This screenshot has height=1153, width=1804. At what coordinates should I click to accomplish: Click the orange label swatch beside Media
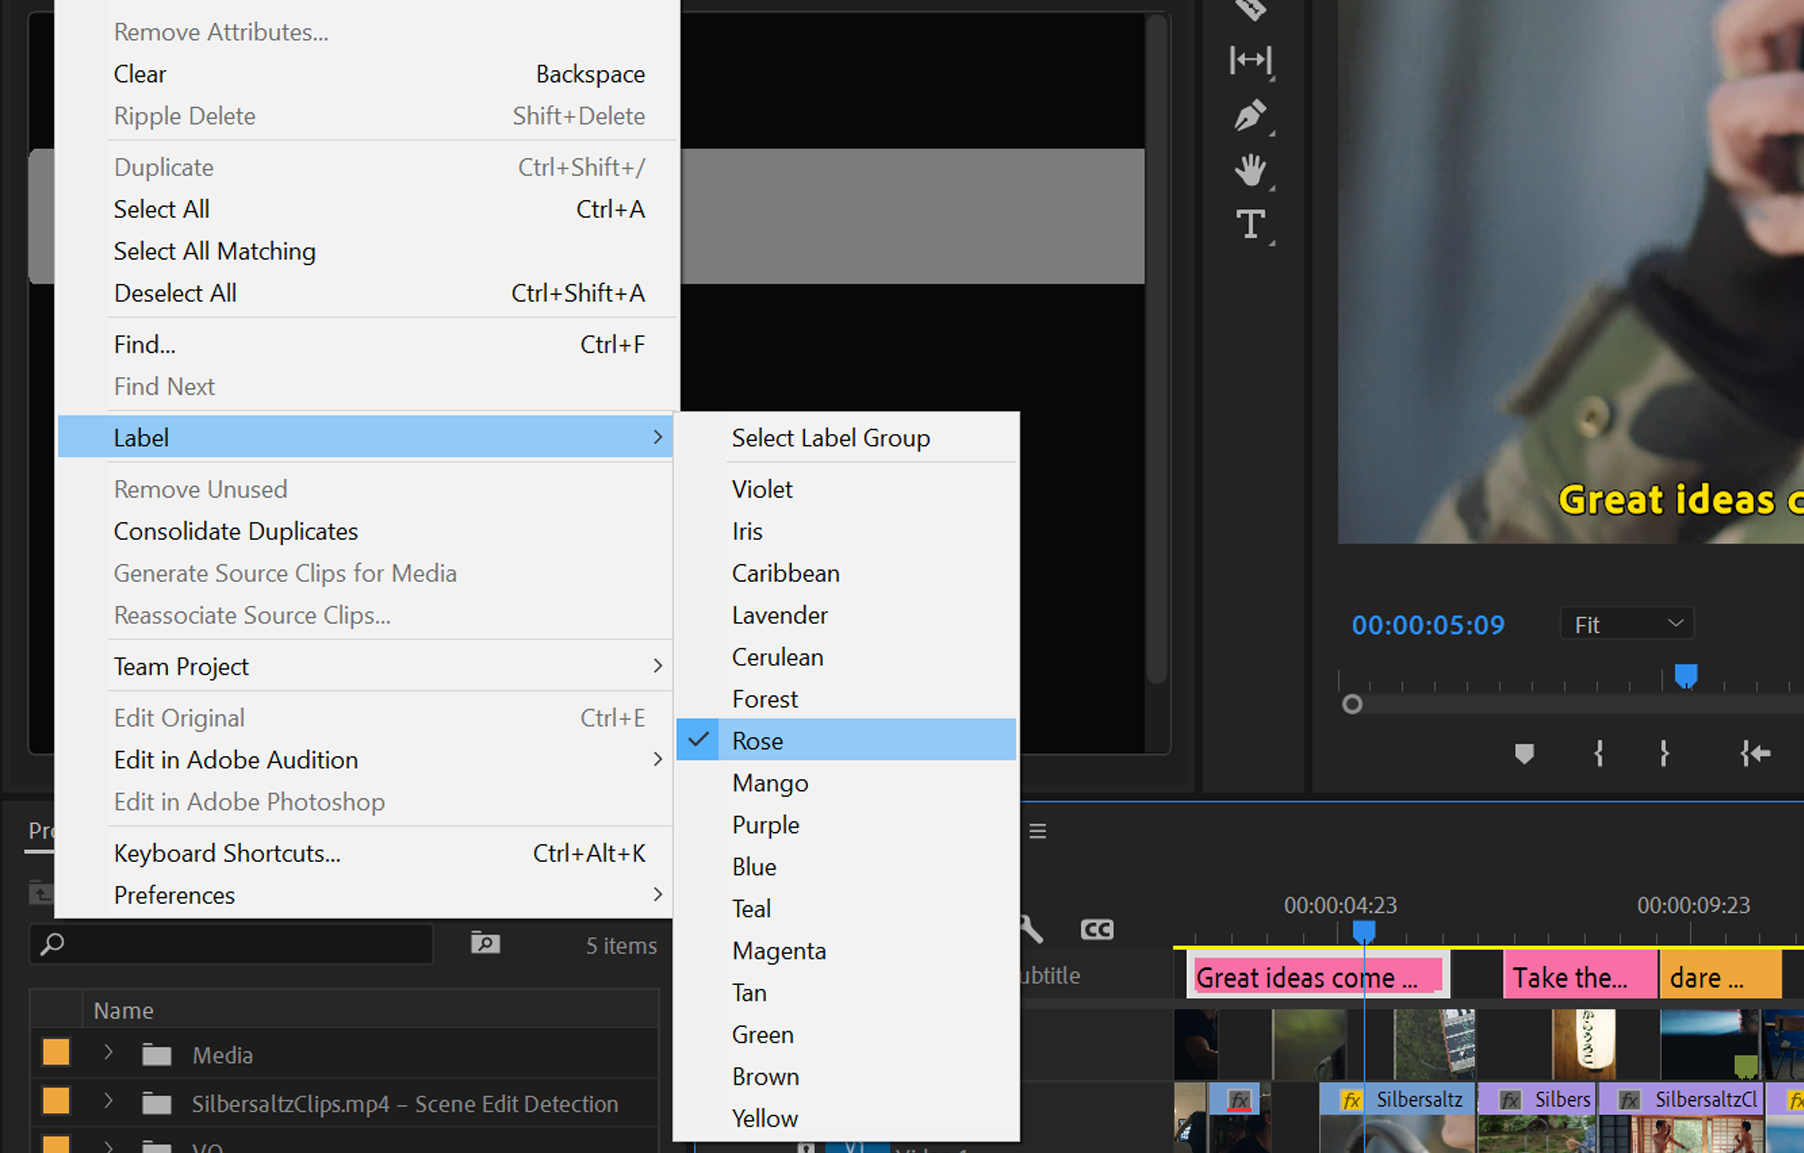(x=55, y=1052)
